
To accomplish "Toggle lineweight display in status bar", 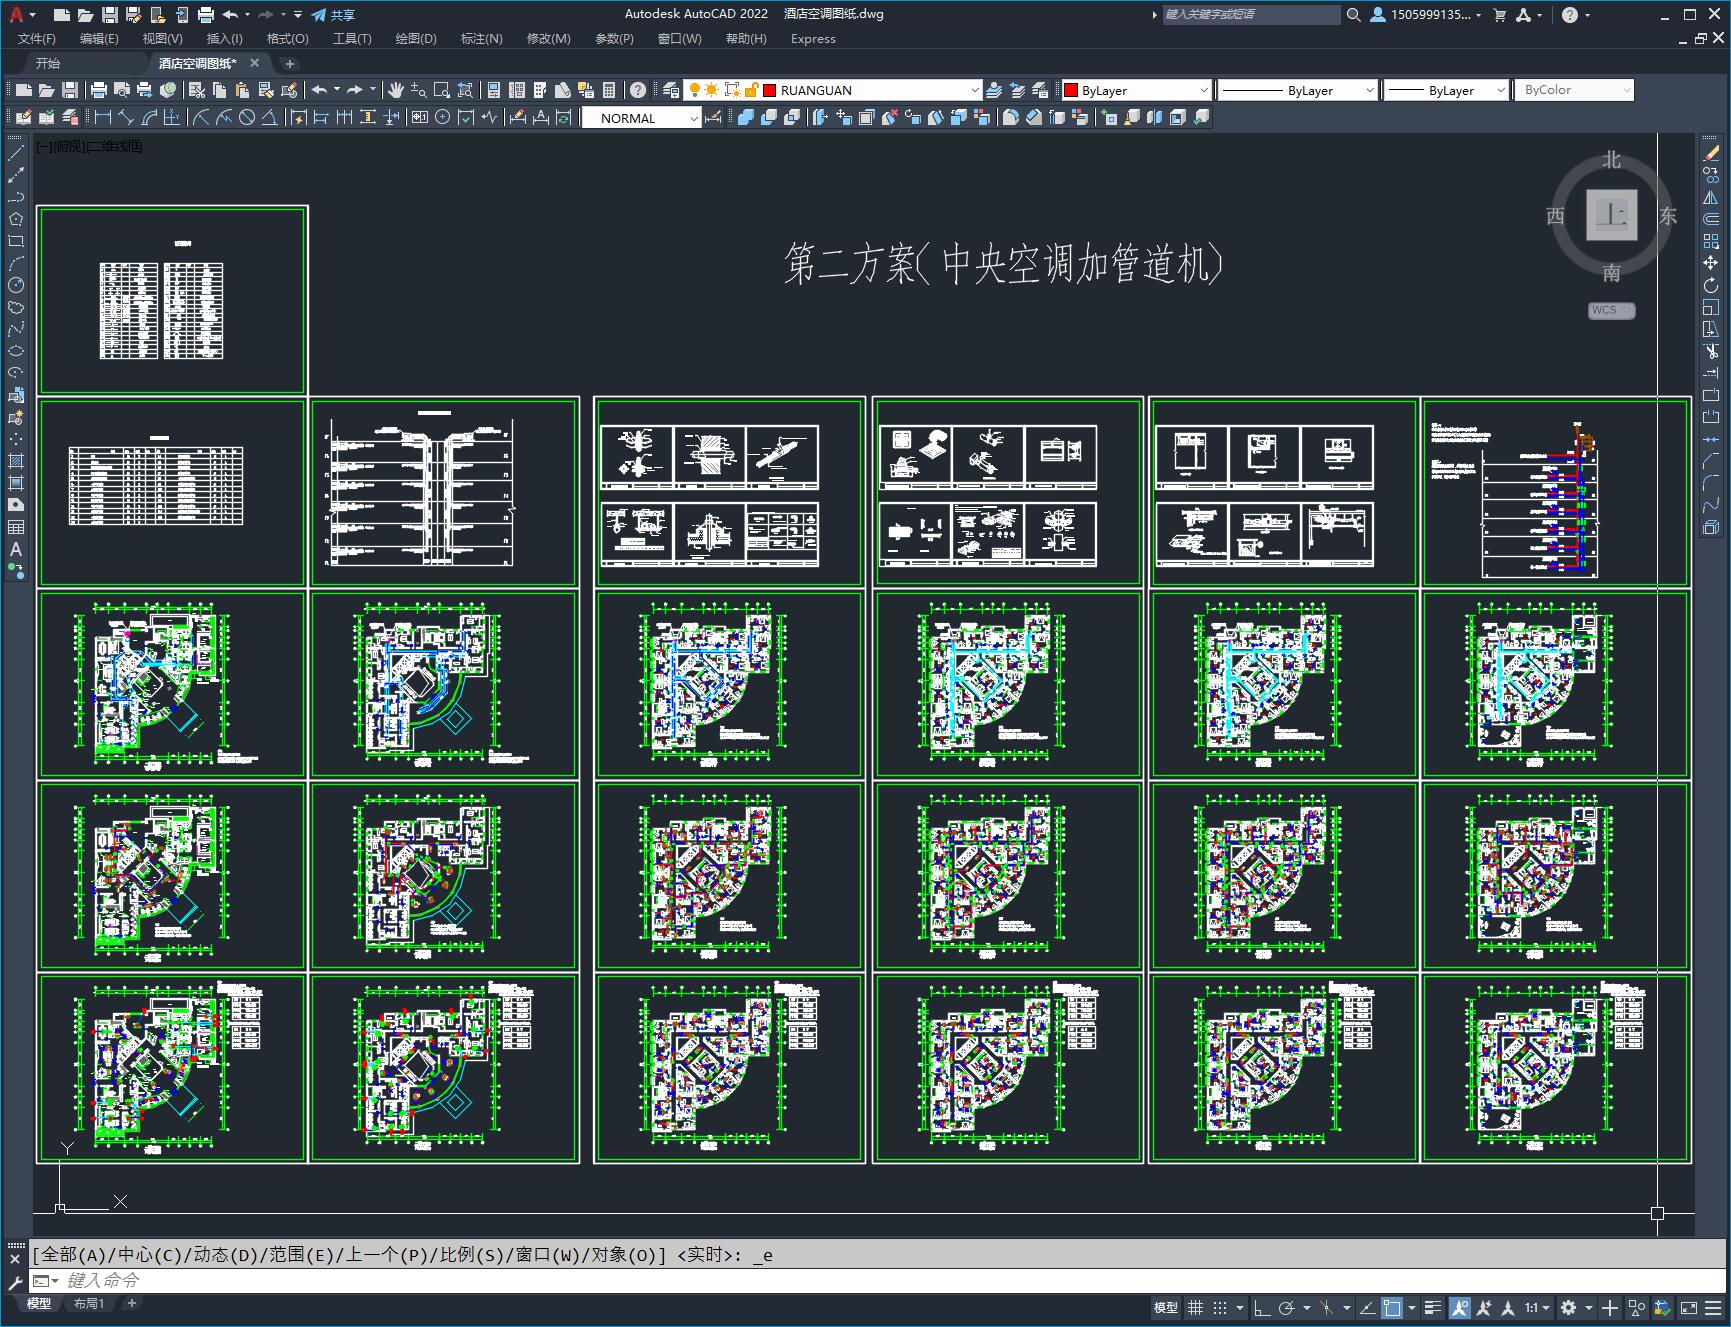I will coord(1433,1307).
